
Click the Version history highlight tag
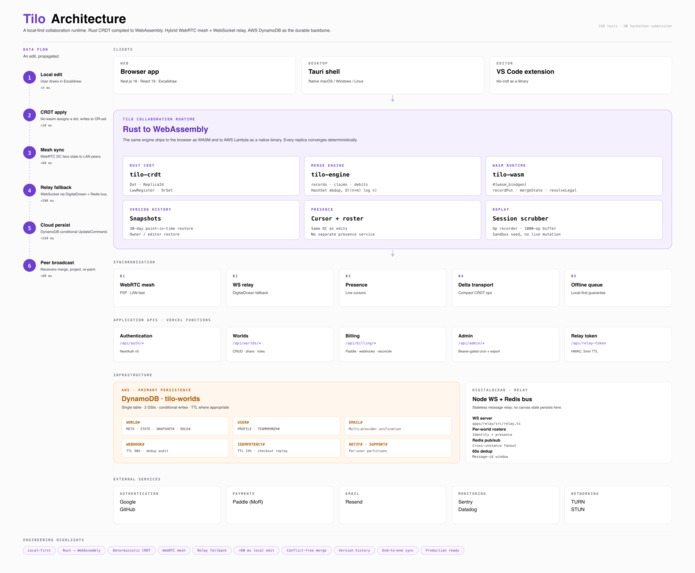(354, 550)
